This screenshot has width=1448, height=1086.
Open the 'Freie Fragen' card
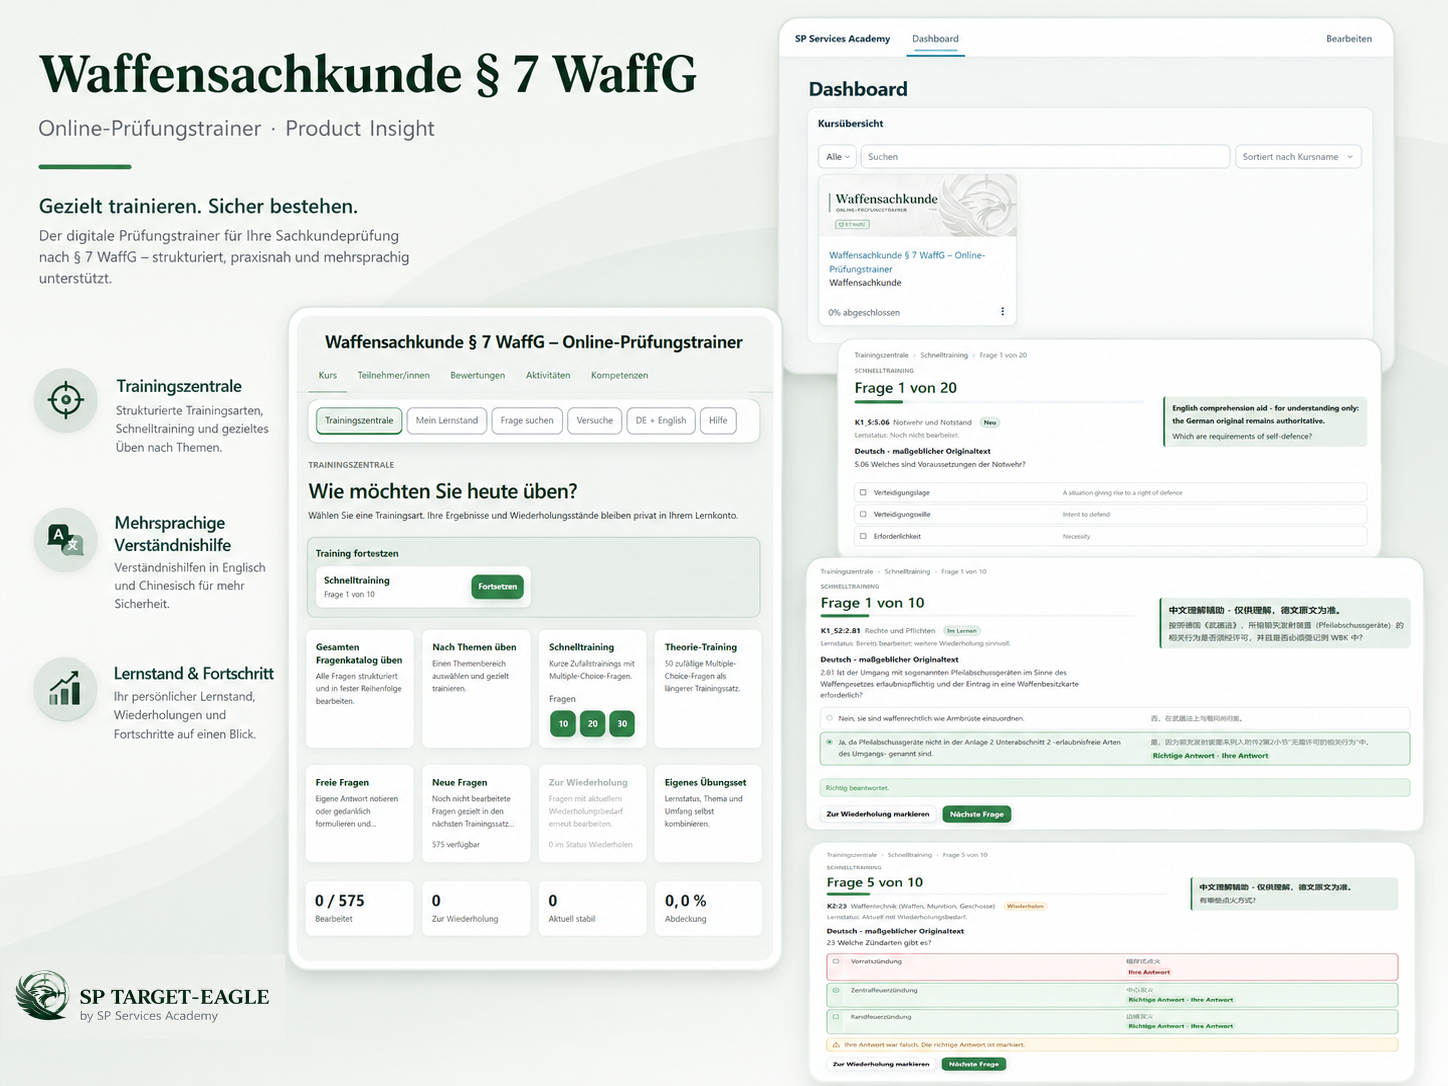(360, 813)
